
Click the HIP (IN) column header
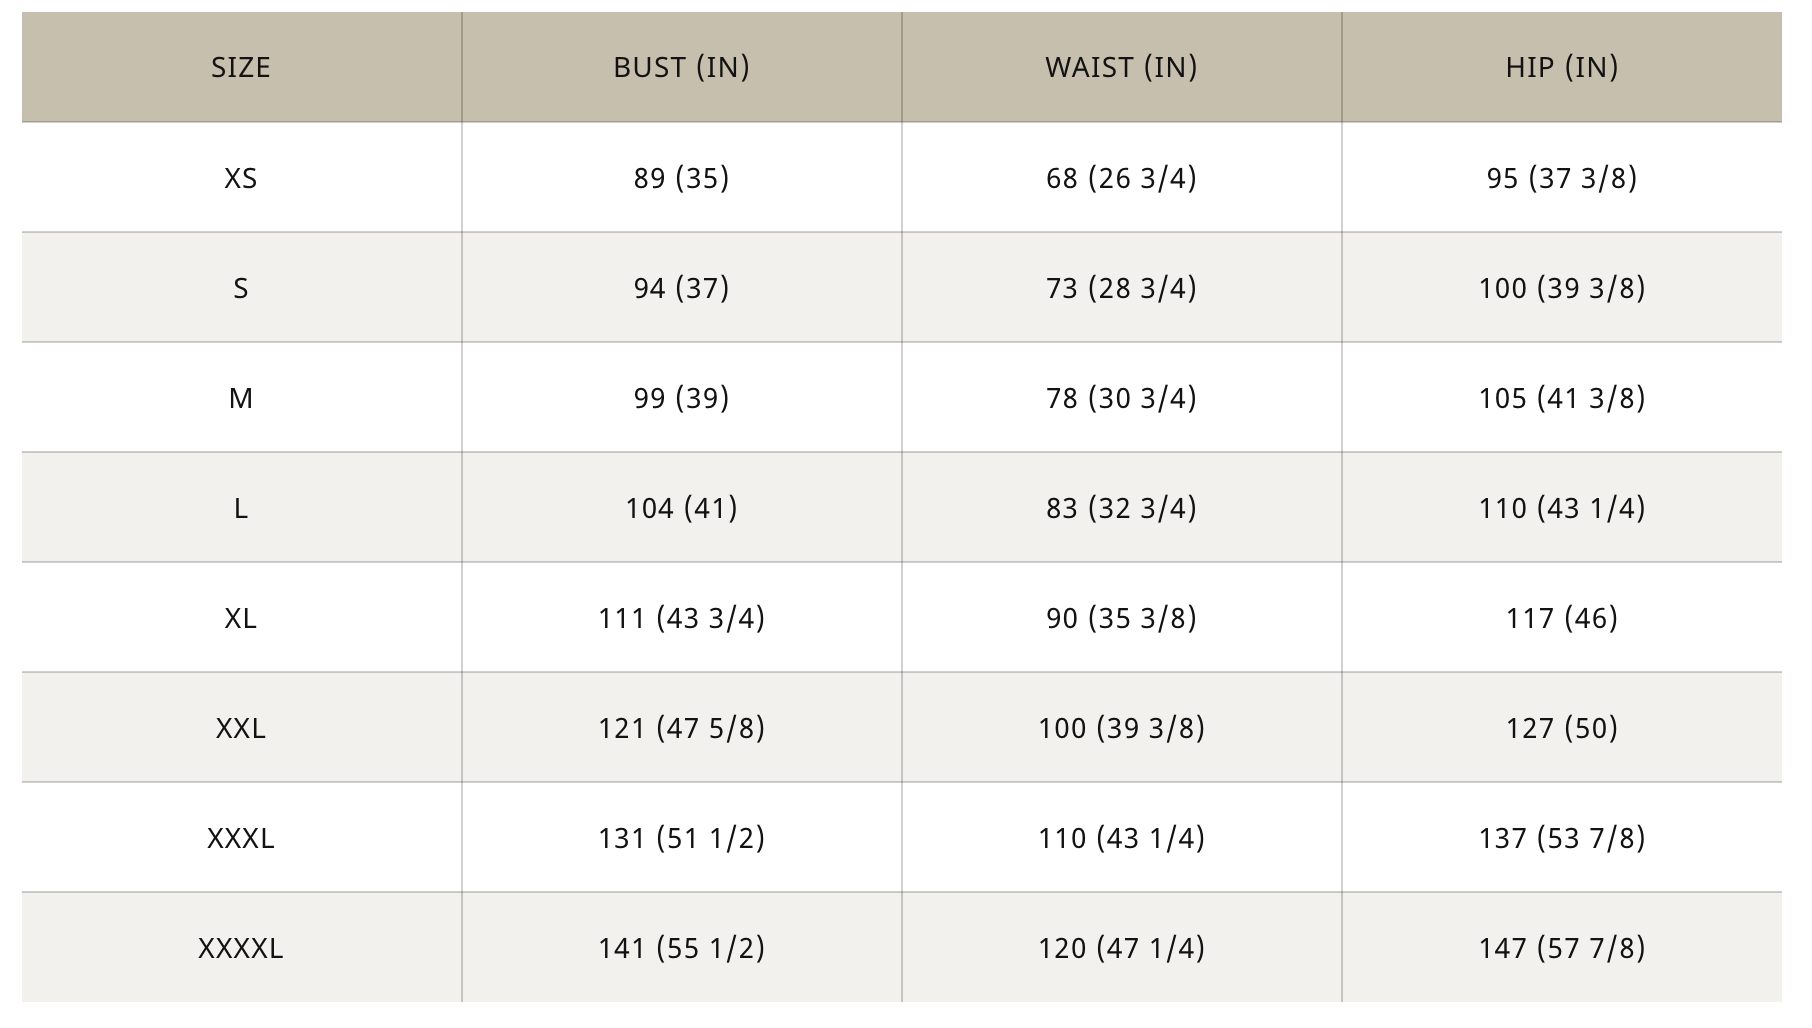1561,67
